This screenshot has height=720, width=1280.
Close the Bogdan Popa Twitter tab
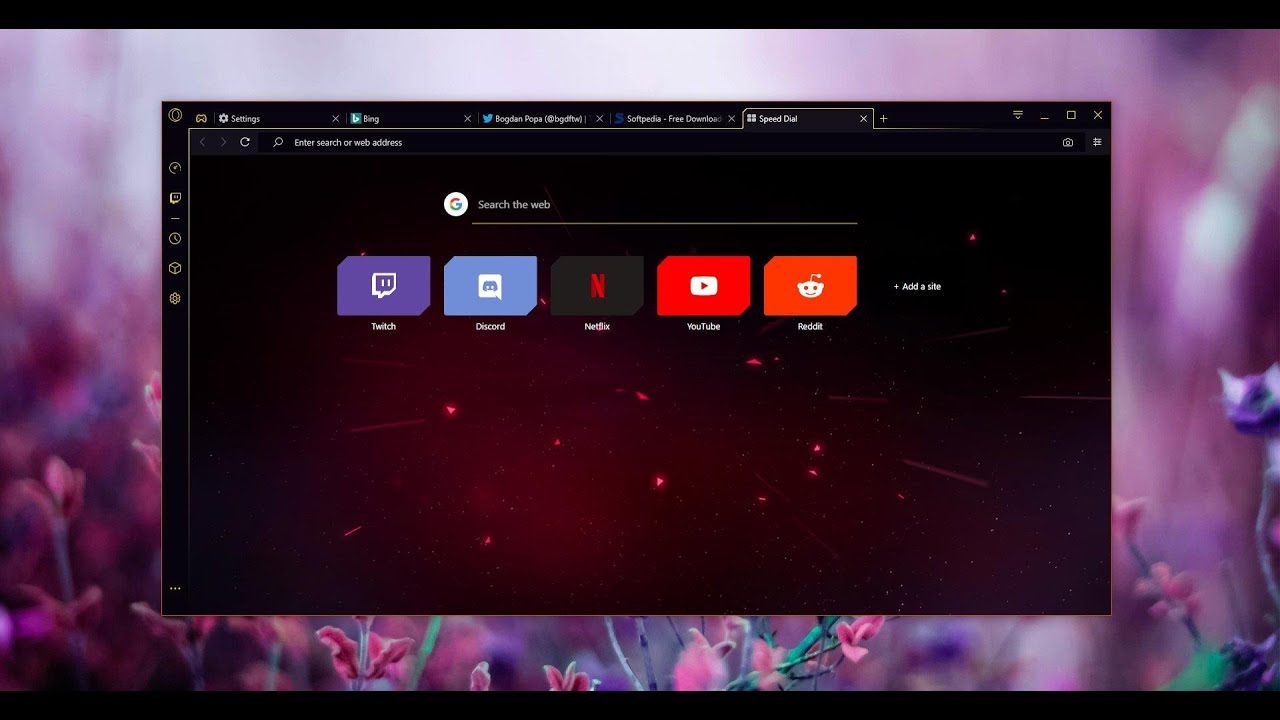[599, 118]
